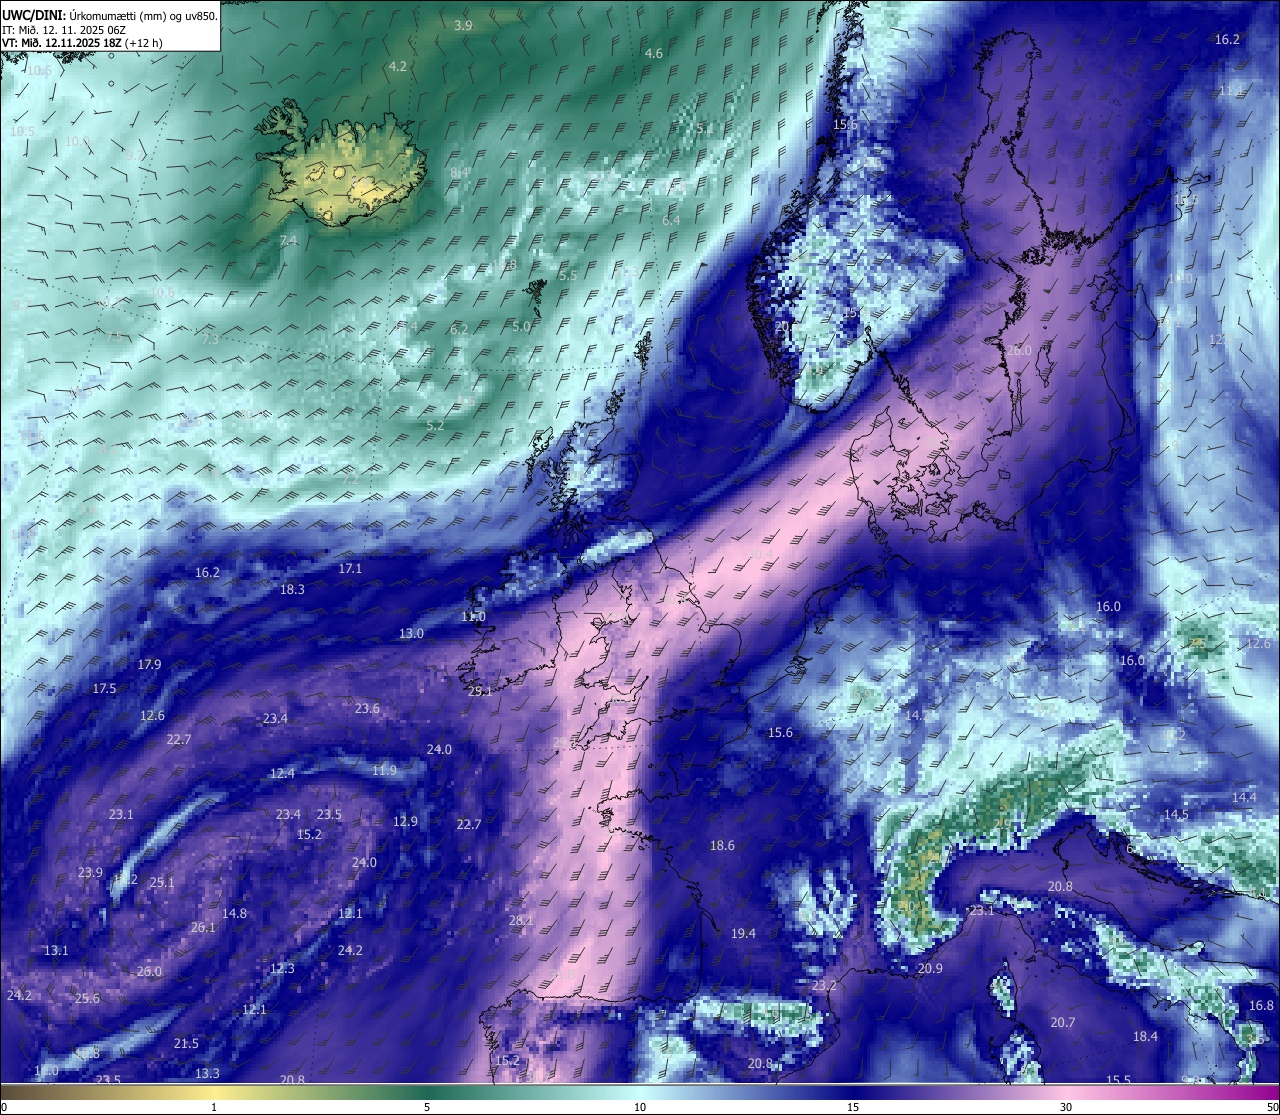The height and width of the screenshot is (1115, 1280).
Task: Click the 20.9 value on the map
Action: (930, 968)
